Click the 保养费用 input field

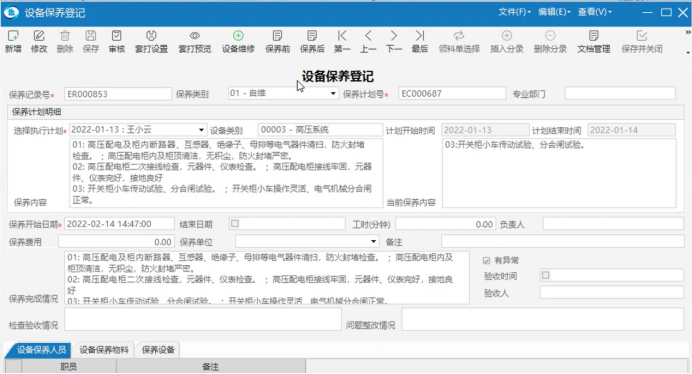pos(116,242)
